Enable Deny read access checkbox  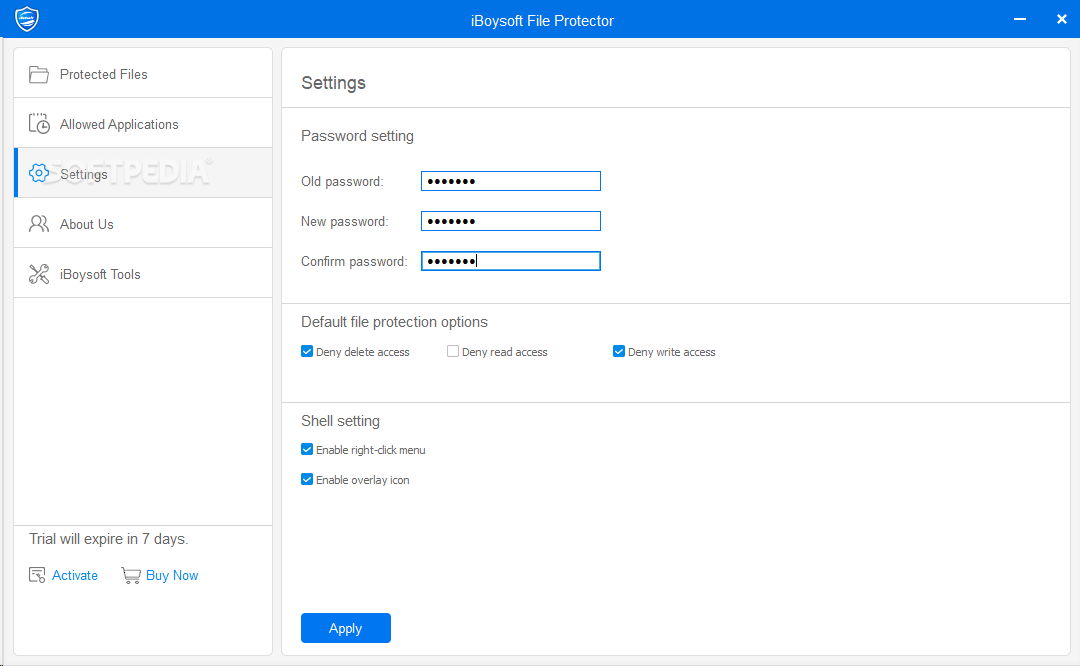tap(453, 351)
